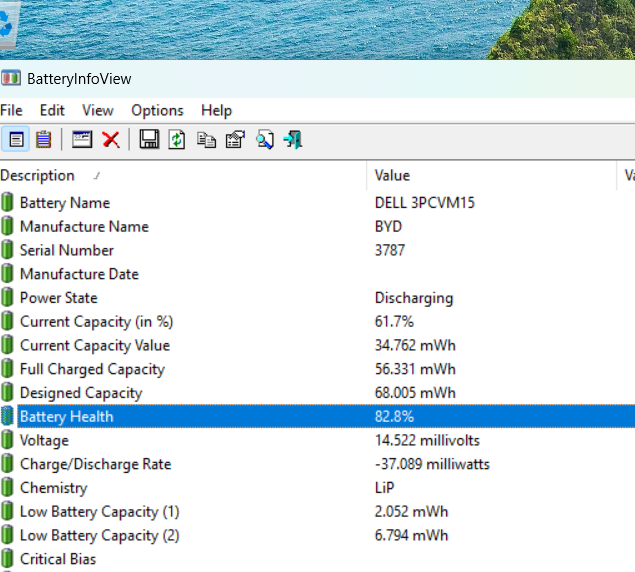Image resolution: width=635 pixels, height=572 pixels.
Task: Select Current Capacity Value row
Action: [x=318, y=345]
